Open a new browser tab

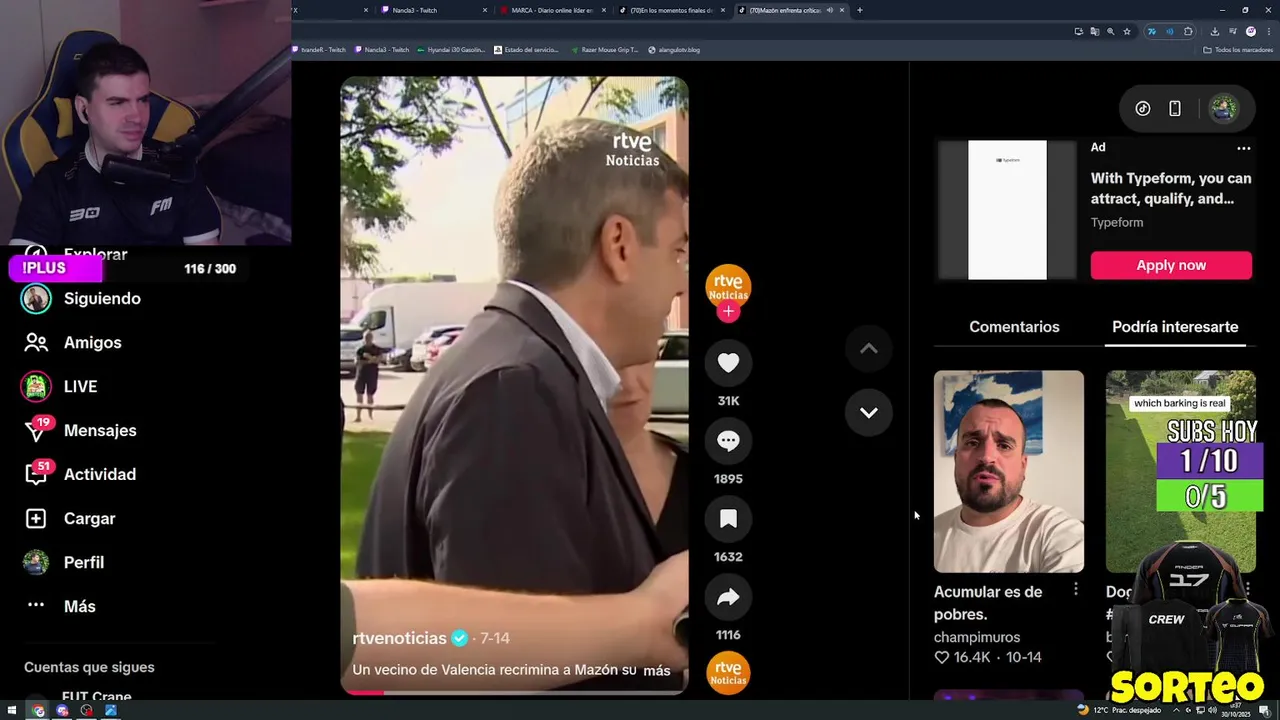click(859, 10)
